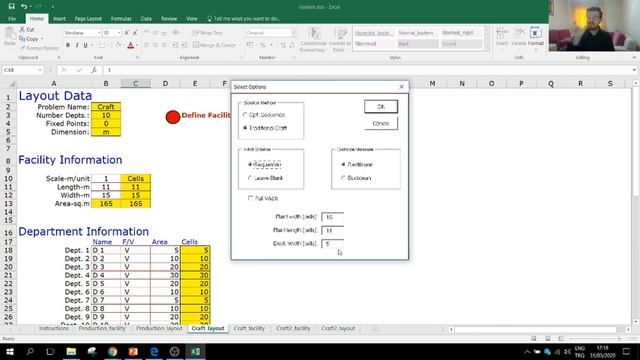Click the fx Insert Function icon
This screenshot has width=640, height=360.
(x=94, y=70)
